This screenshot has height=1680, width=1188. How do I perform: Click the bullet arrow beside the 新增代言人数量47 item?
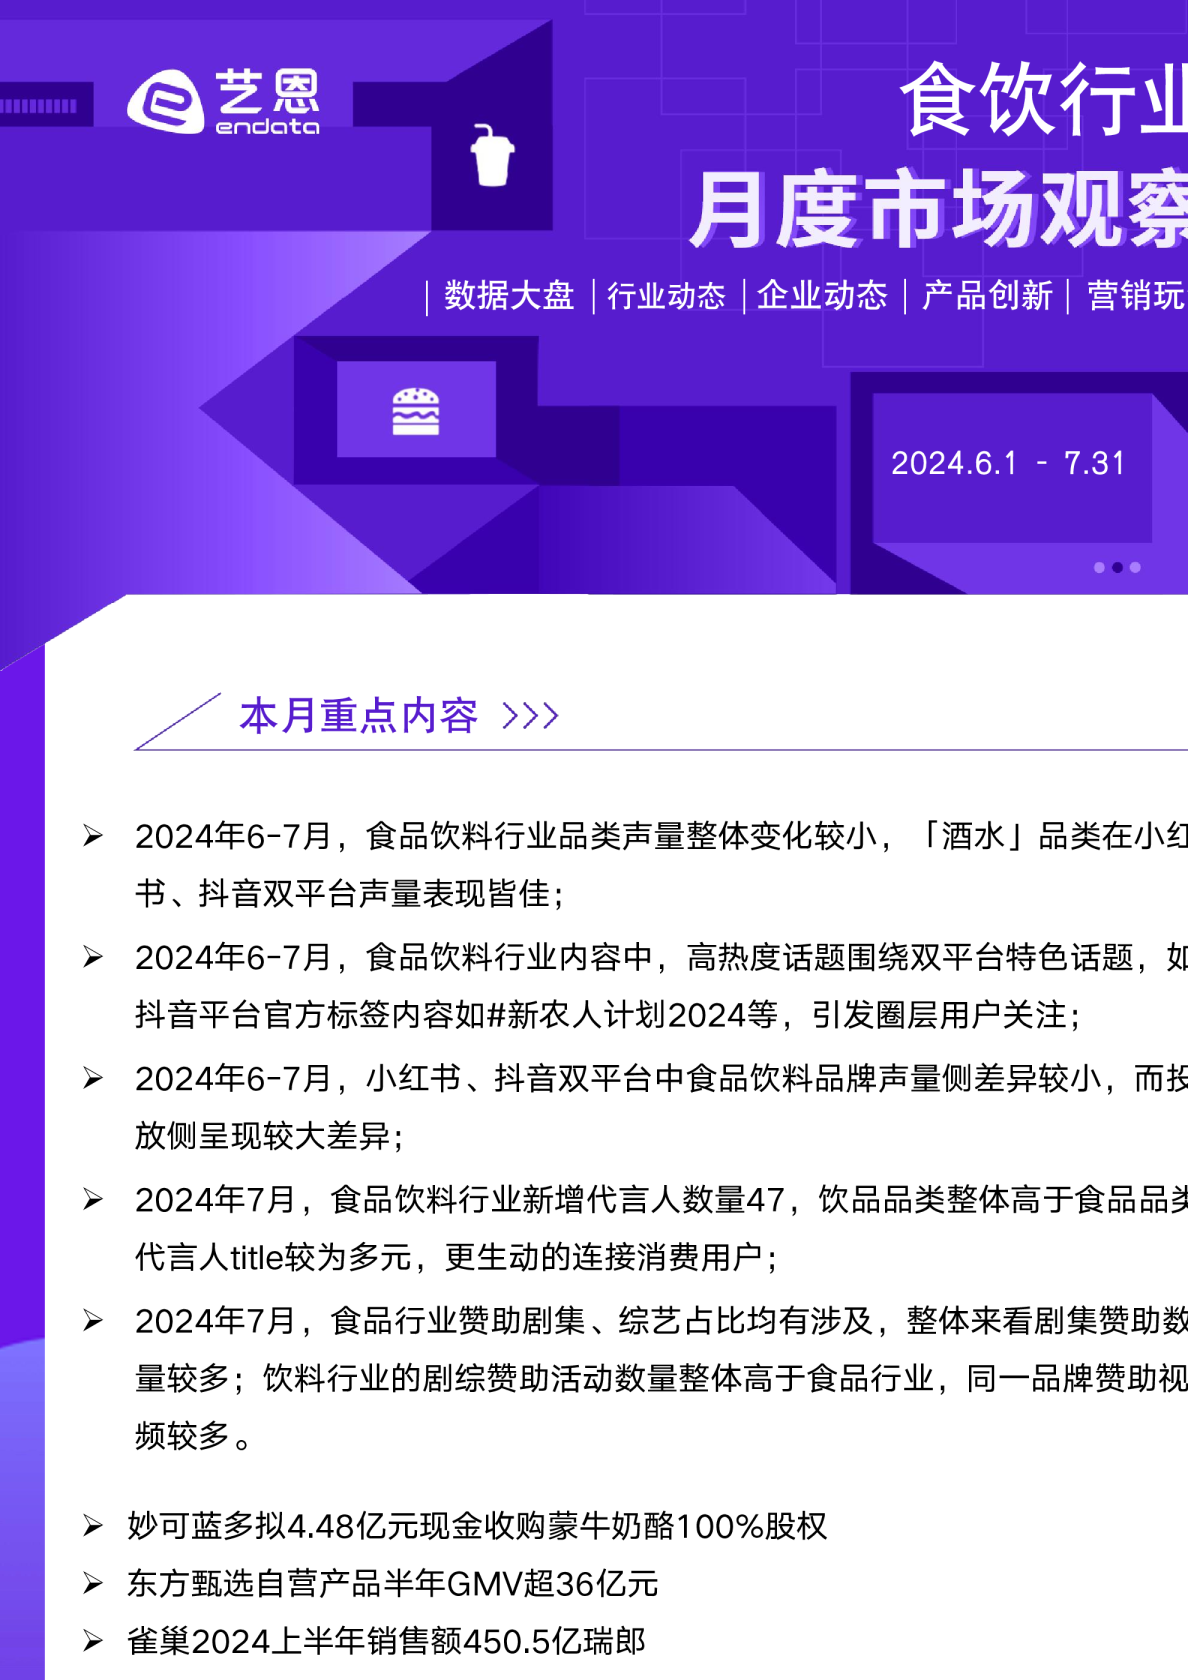(x=93, y=1199)
